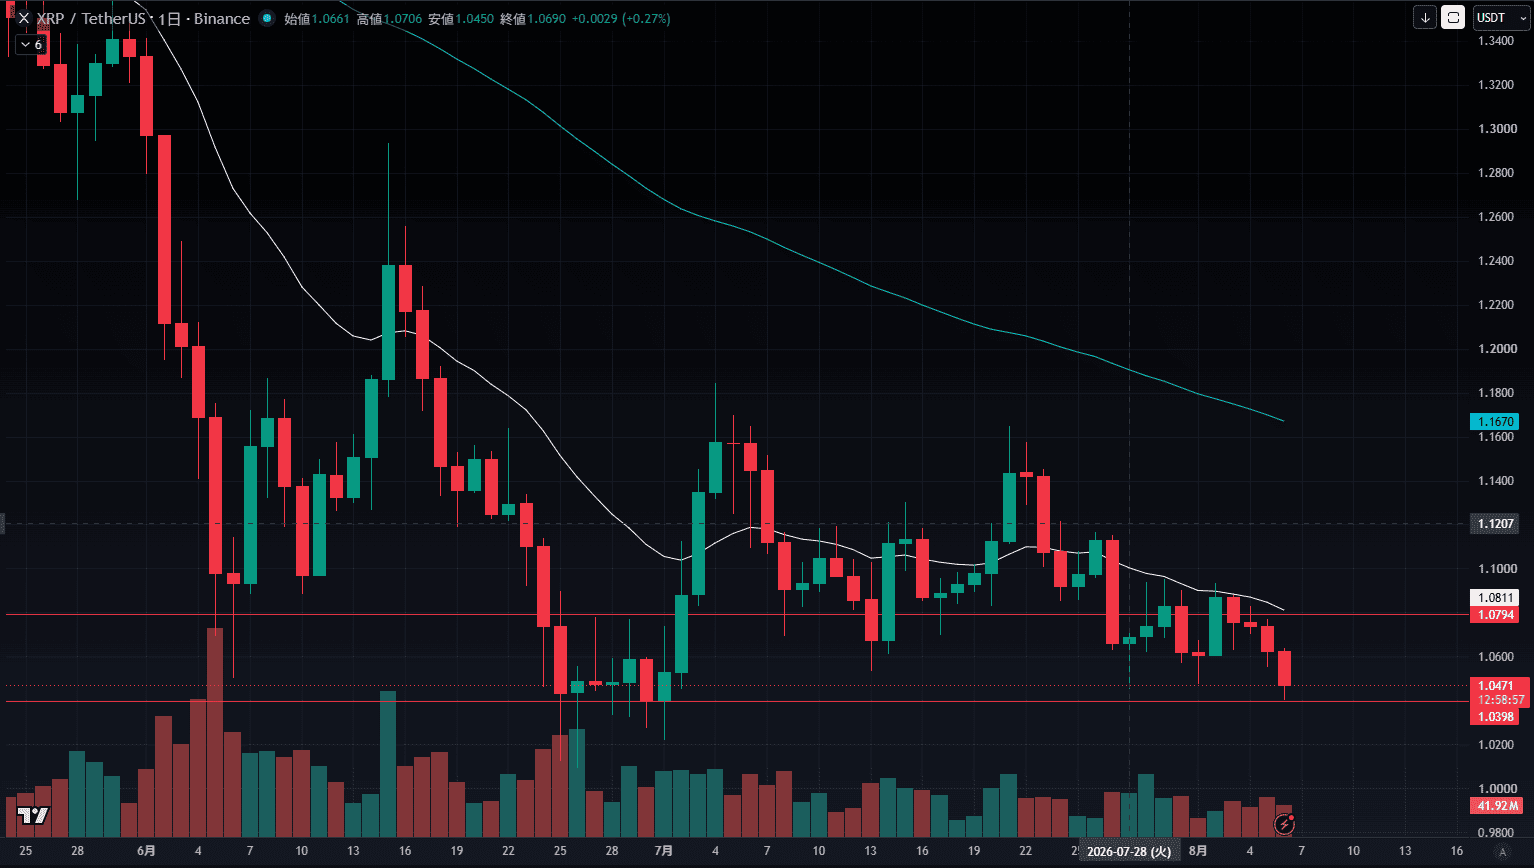Click the open value 始値 1.0661
Image resolution: width=1534 pixels, height=868 pixels.
317,19
